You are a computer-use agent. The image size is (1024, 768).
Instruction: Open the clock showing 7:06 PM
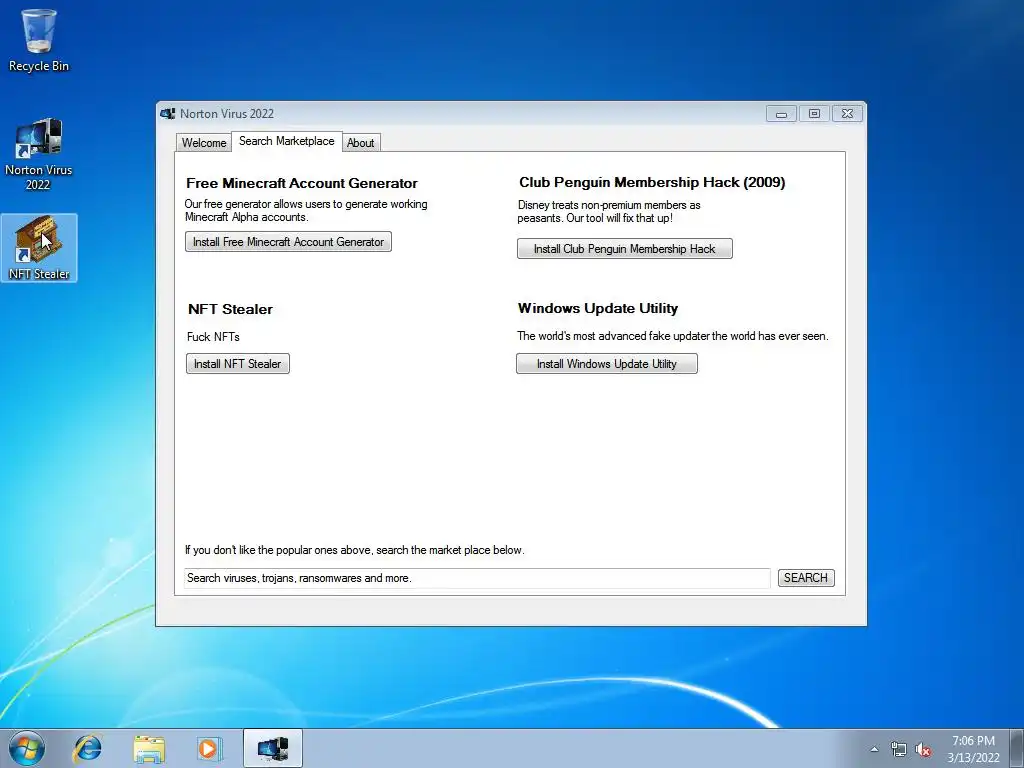point(973,749)
